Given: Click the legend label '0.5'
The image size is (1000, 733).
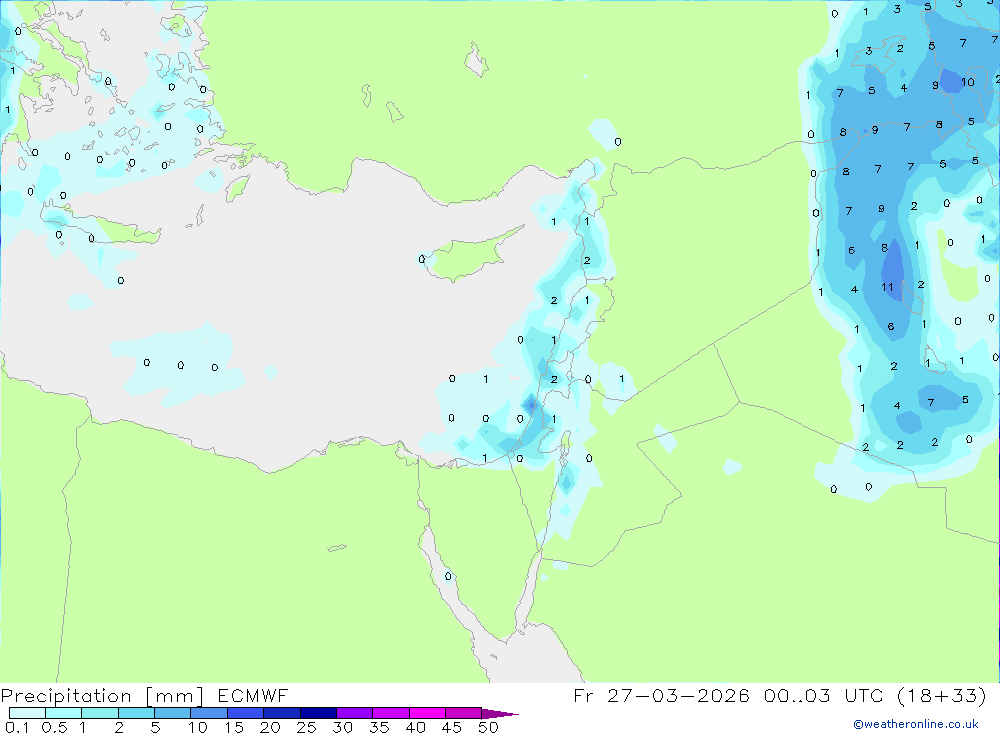Looking at the screenshot, I should (x=54, y=727).
